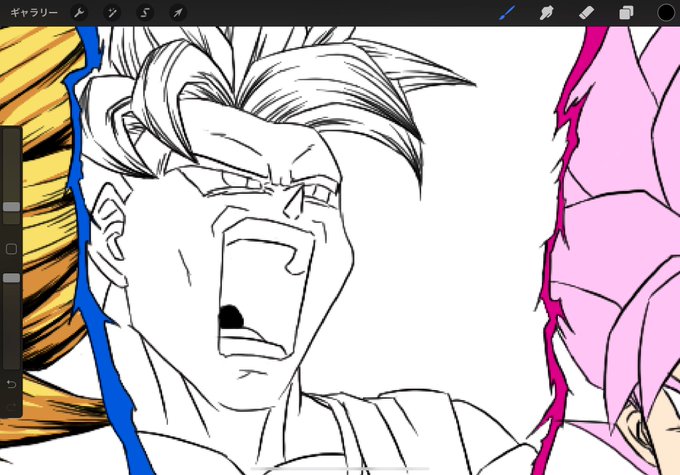Open the Layers panel
The image size is (680, 475).
coord(626,13)
